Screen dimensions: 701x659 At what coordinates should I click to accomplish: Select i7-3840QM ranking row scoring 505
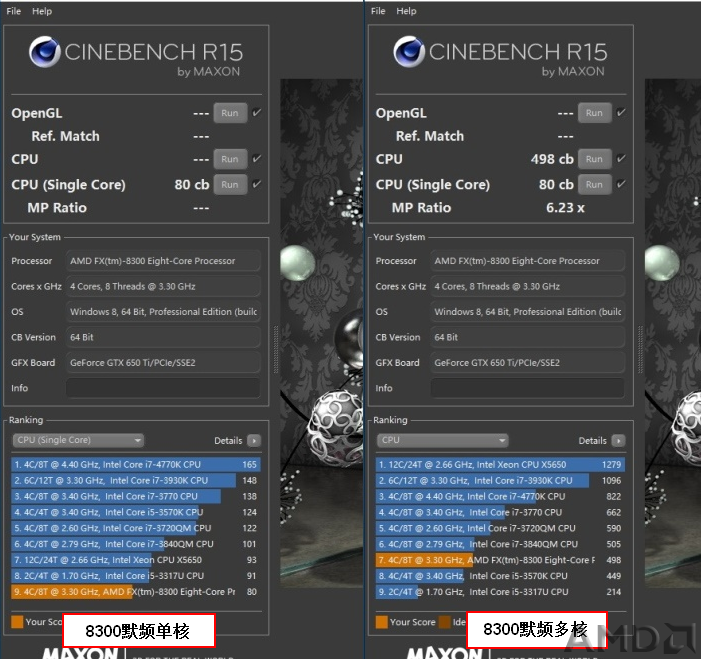(500, 544)
